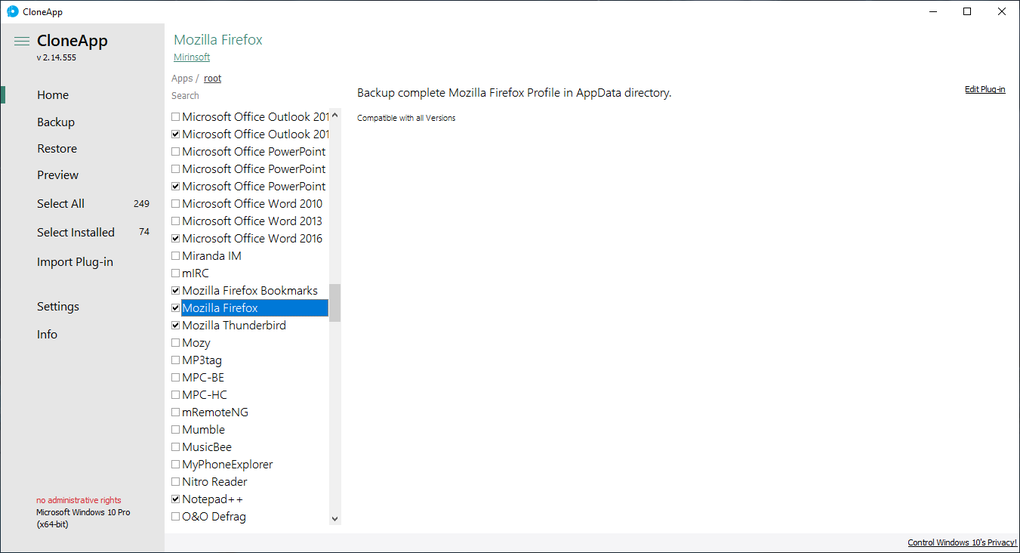Uncheck the Mozilla Firefox checkbox
The height and width of the screenshot is (553, 1020).
pyautogui.click(x=176, y=308)
